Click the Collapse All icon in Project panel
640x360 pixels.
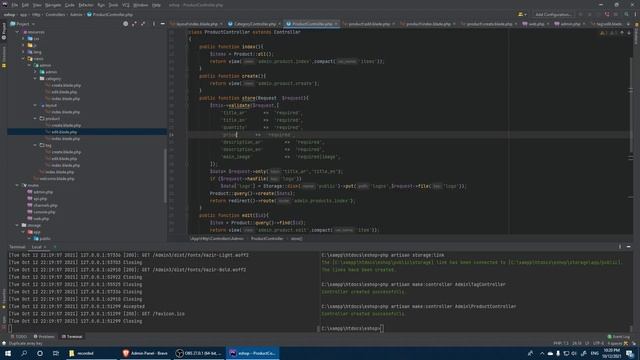(x=143, y=24)
